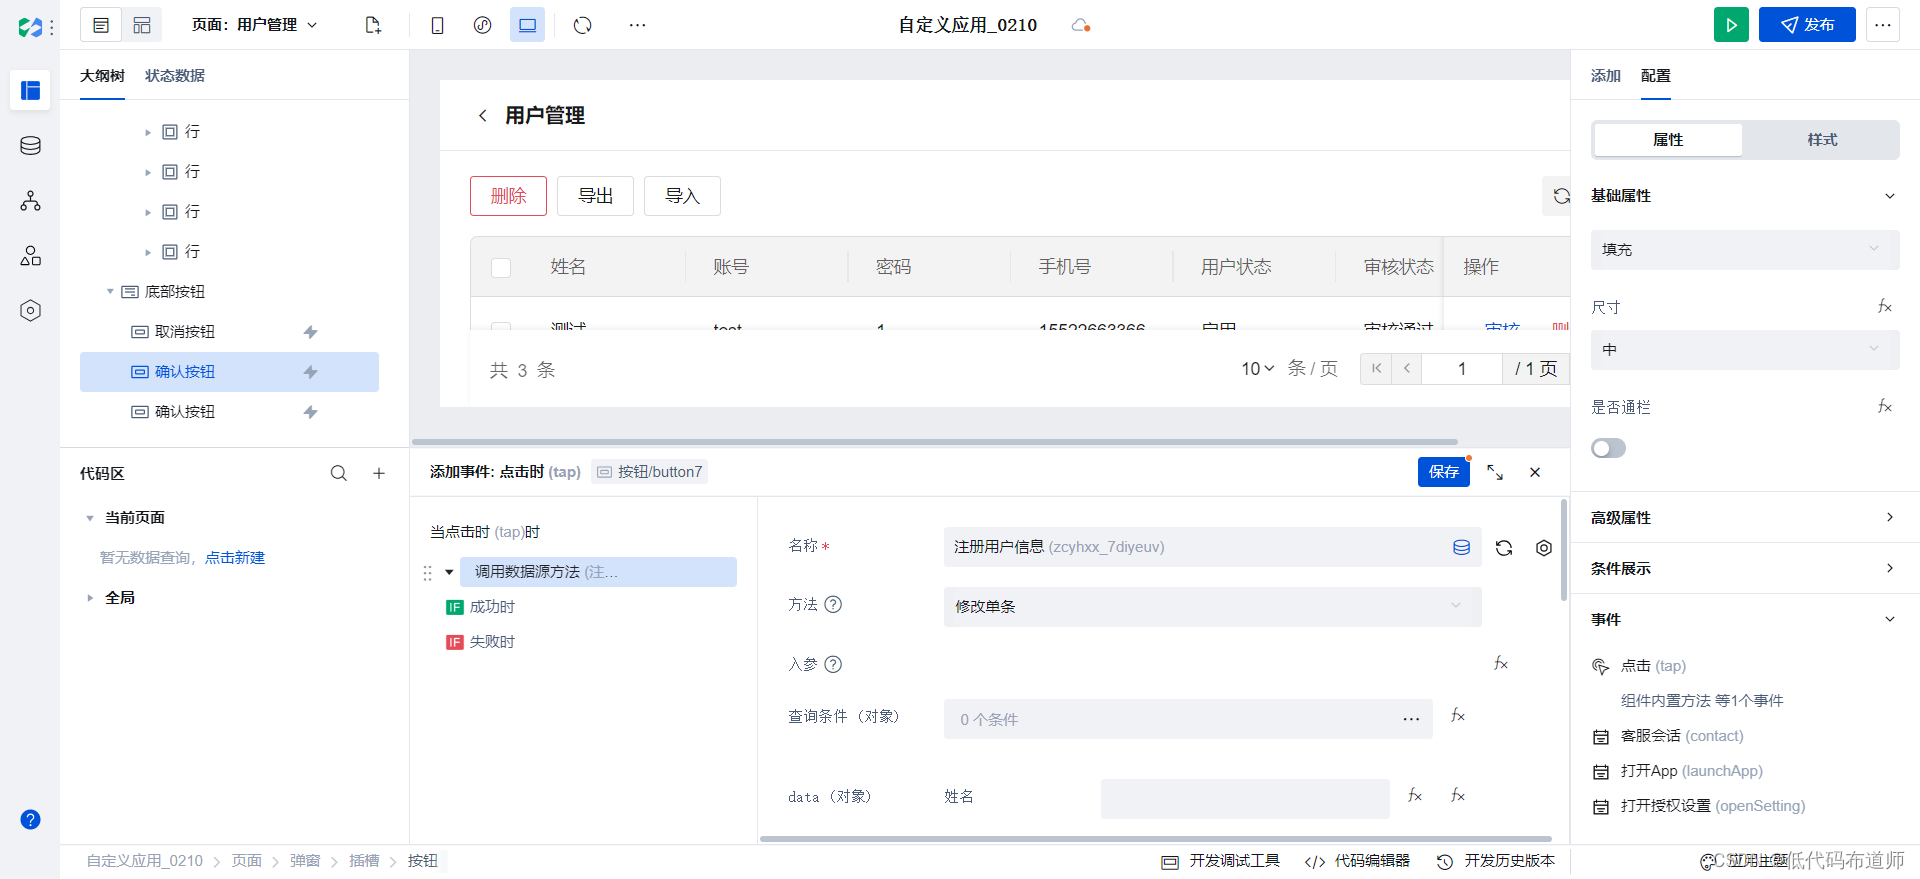Open the 尺寸 dropdown showing 中
Viewport: 1920px width, 879px height.
click(1745, 350)
